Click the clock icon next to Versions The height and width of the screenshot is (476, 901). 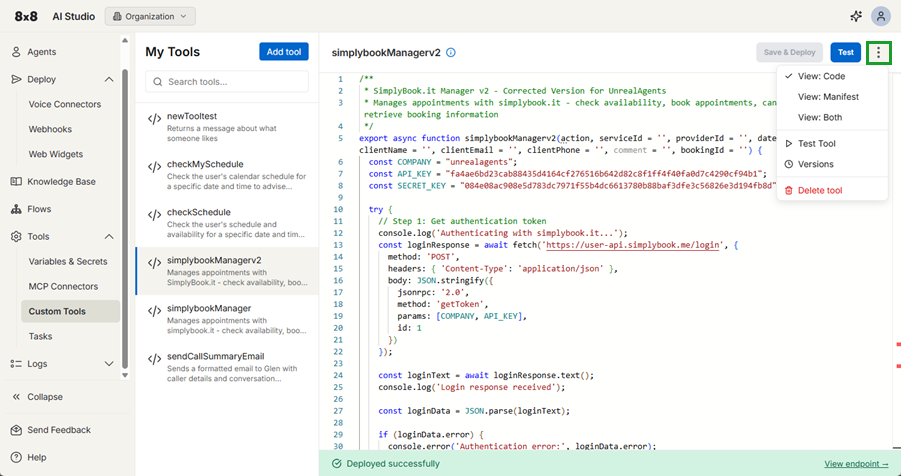pyautogui.click(x=788, y=164)
